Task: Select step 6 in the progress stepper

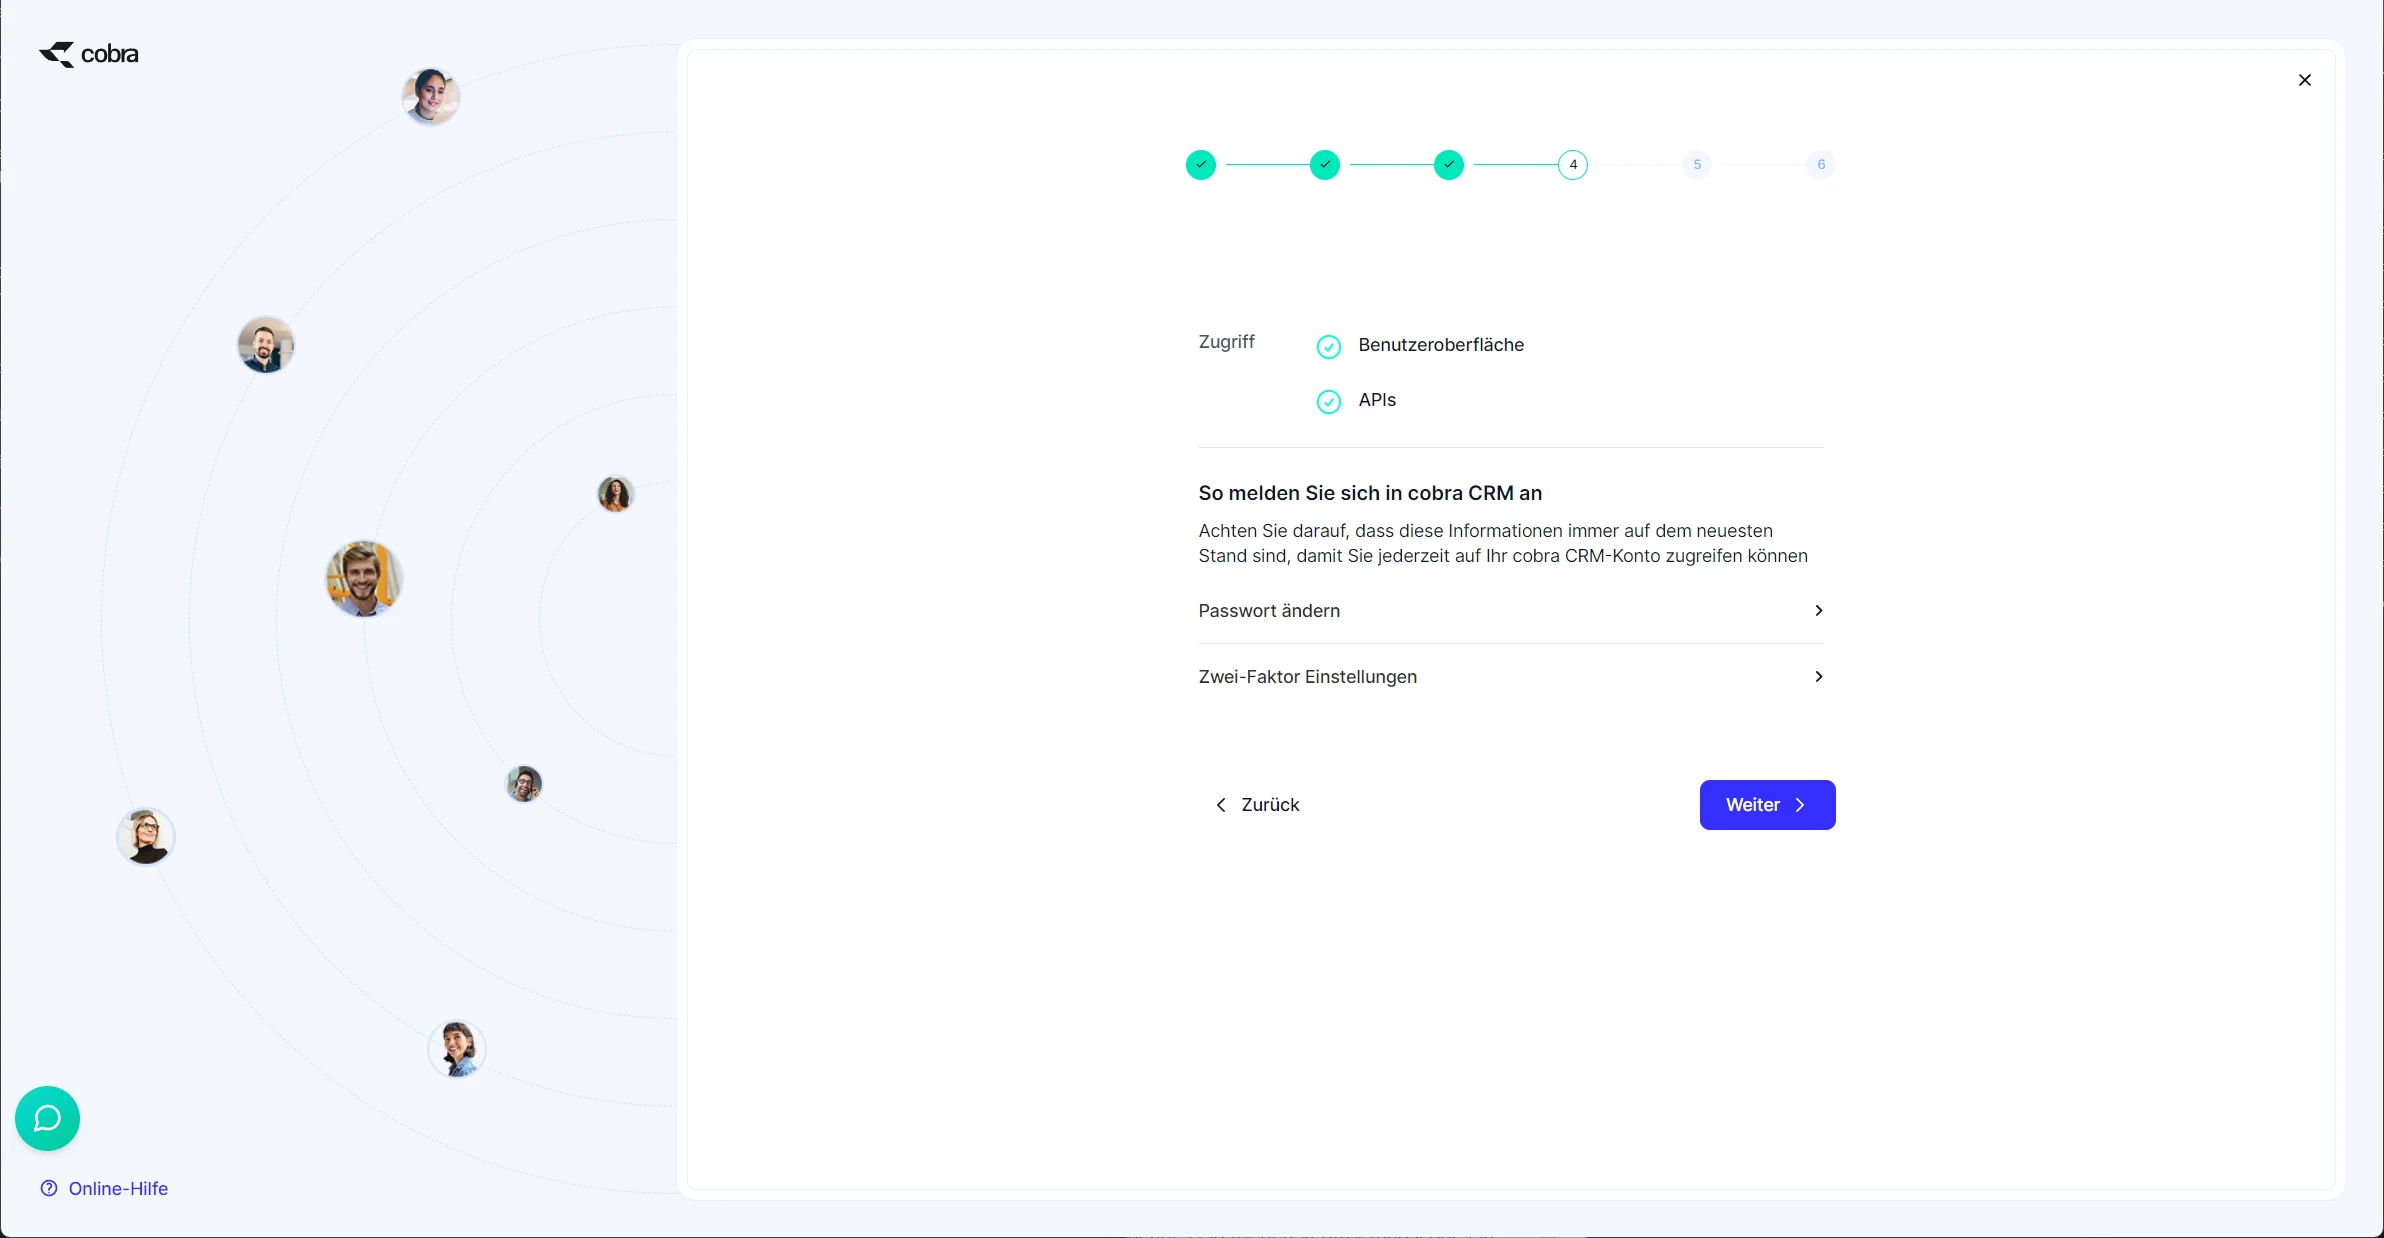Action: point(1819,164)
